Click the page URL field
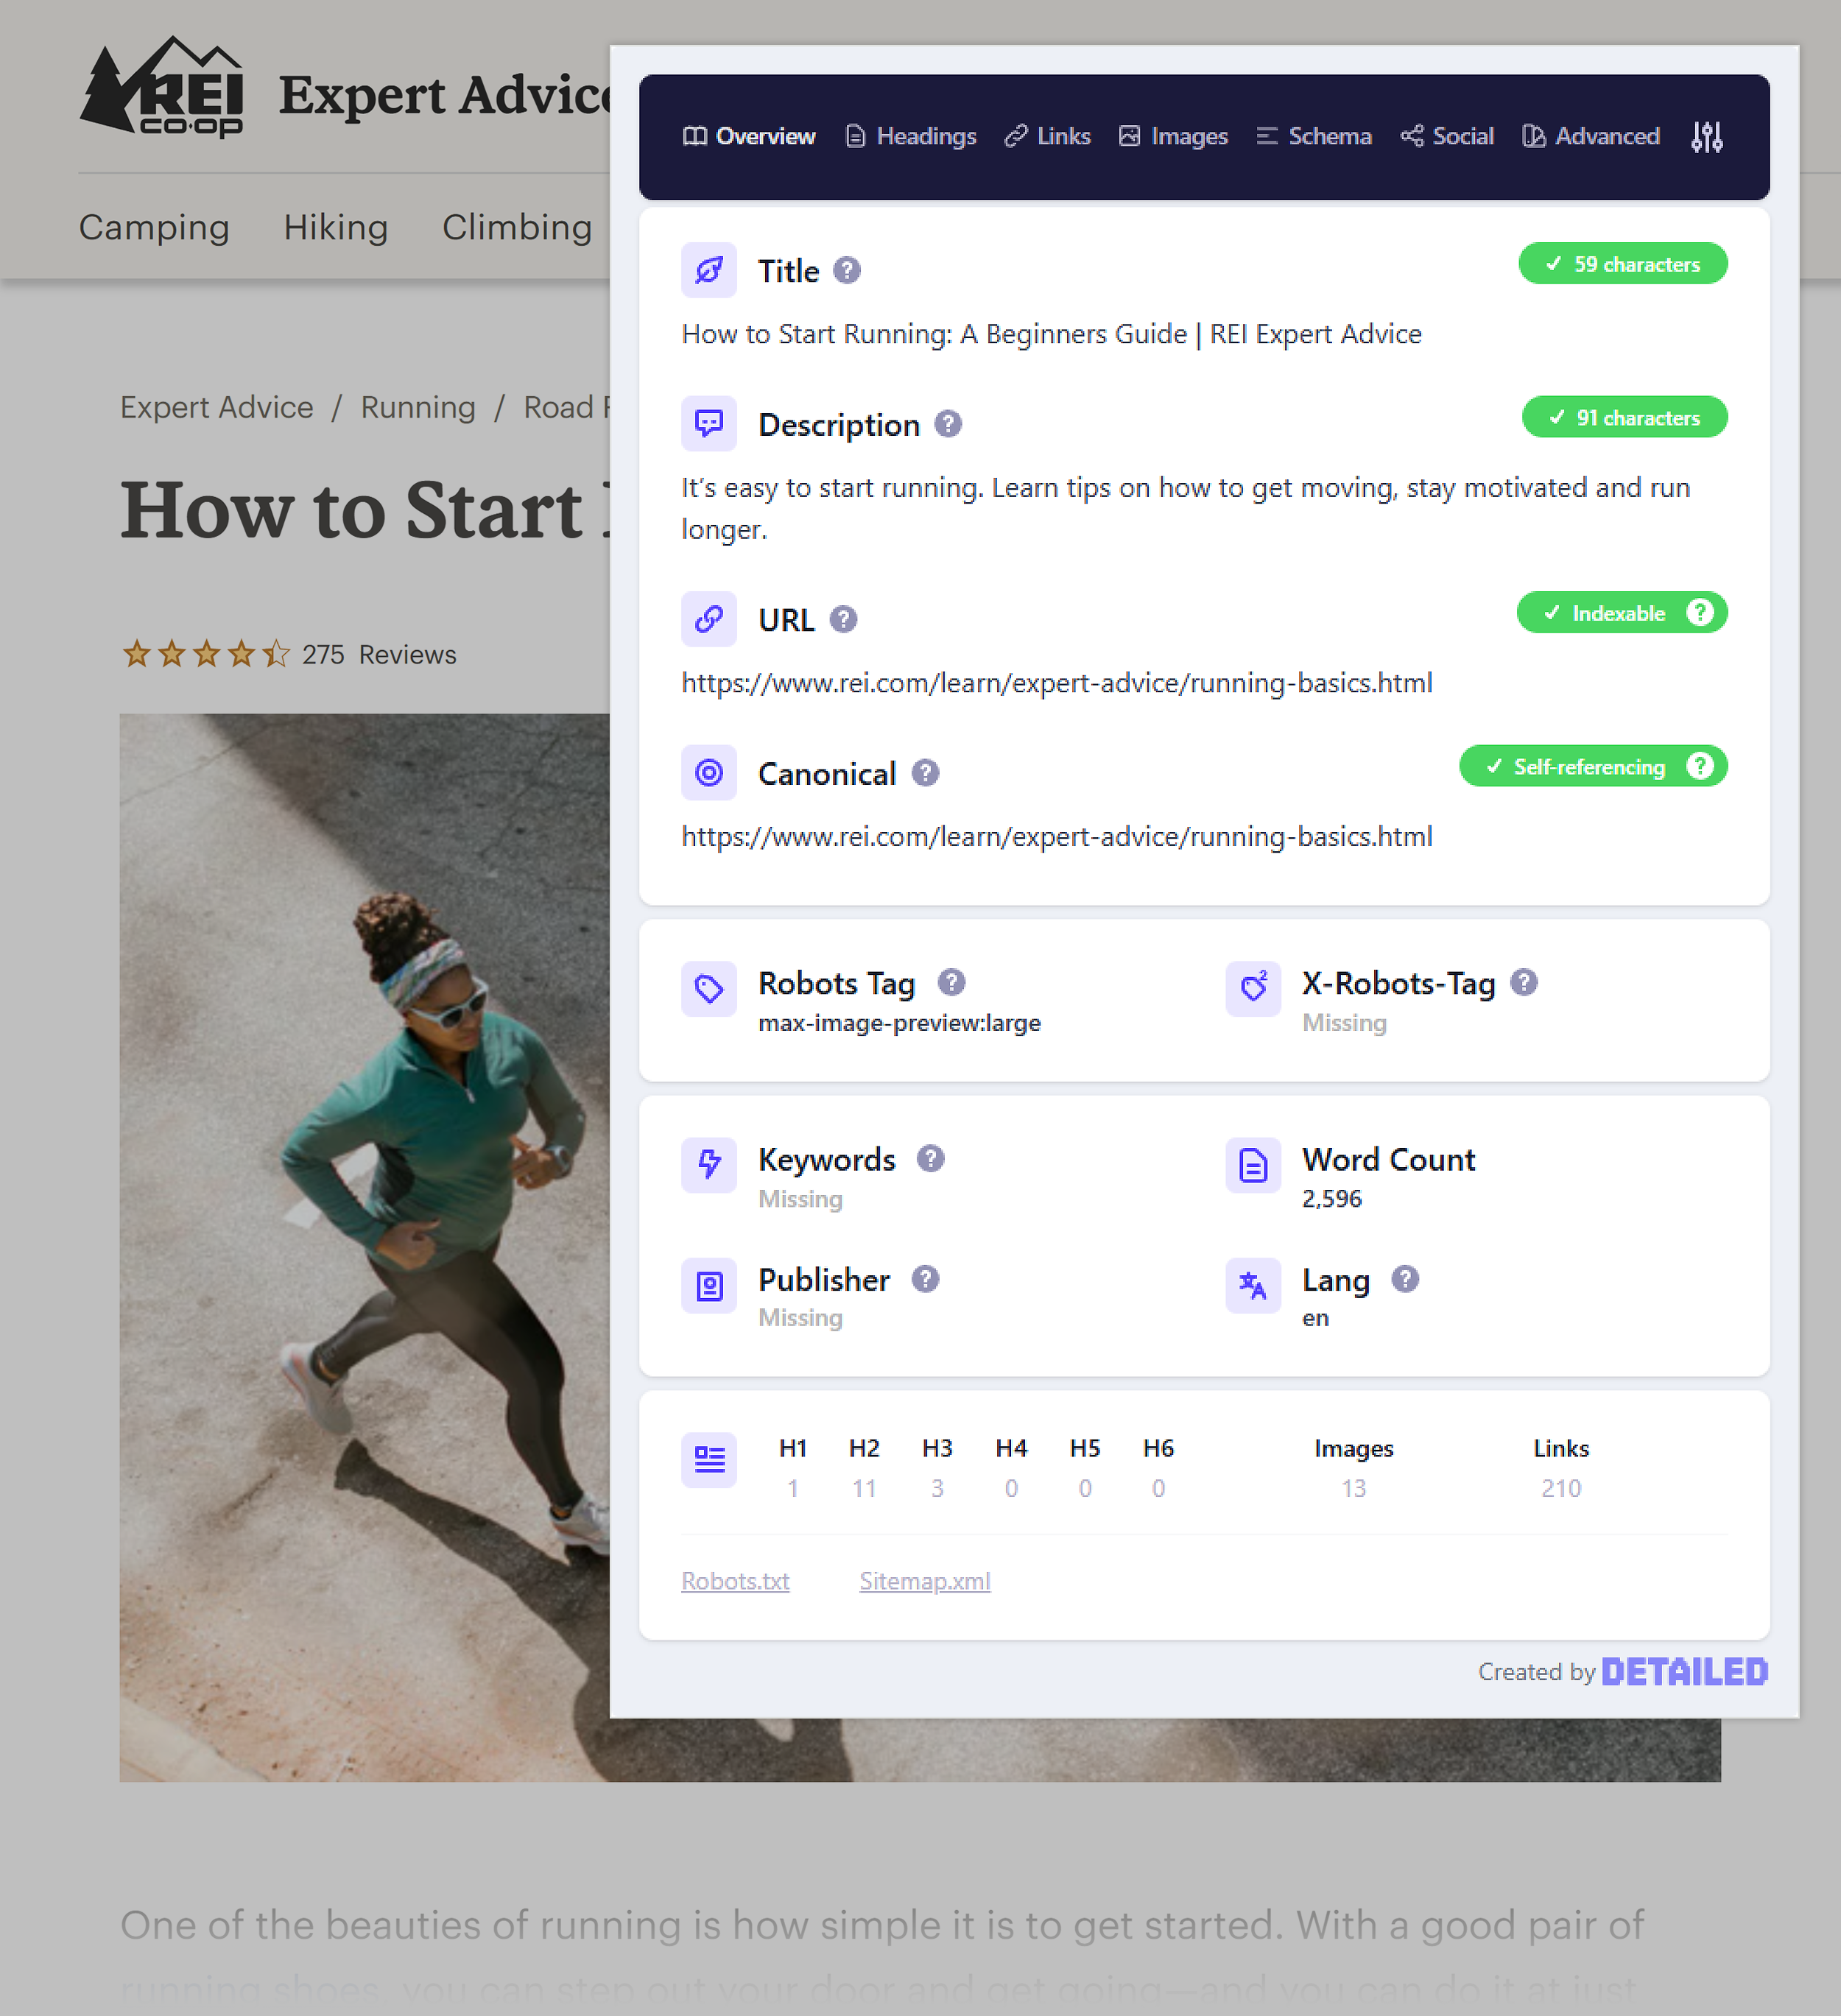This screenshot has width=1841, height=2016. (1056, 681)
